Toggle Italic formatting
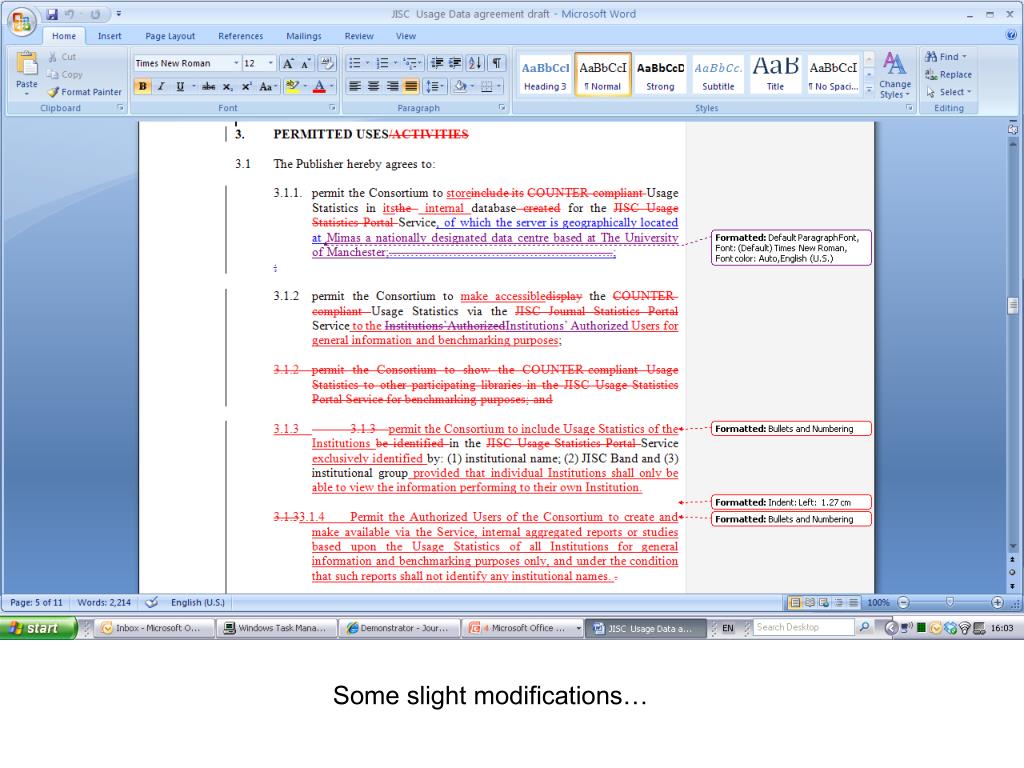This screenshot has width=1024, height=768. pyautogui.click(x=161, y=86)
